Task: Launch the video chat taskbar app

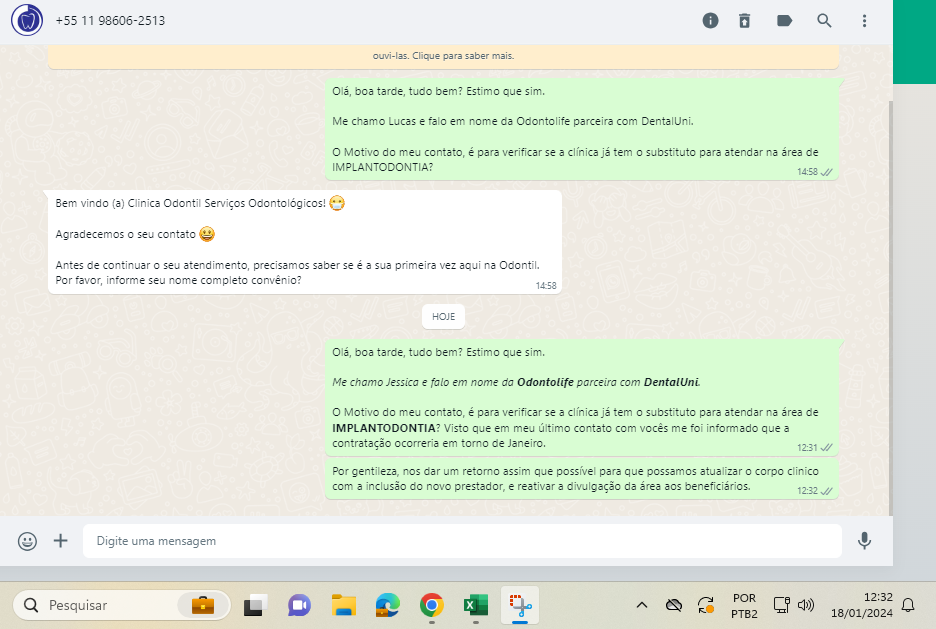Action: [x=299, y=606]
